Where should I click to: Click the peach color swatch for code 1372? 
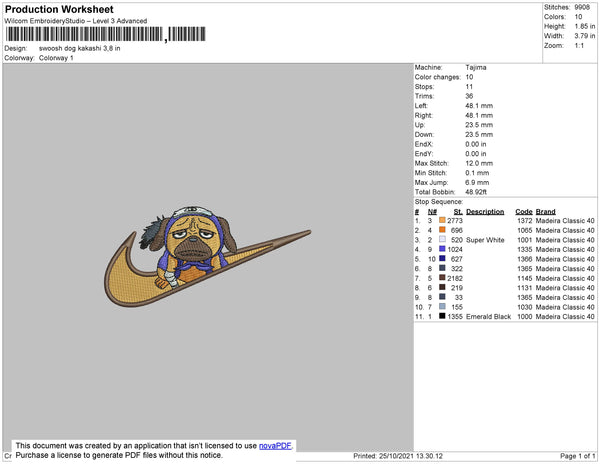point(442,220)
